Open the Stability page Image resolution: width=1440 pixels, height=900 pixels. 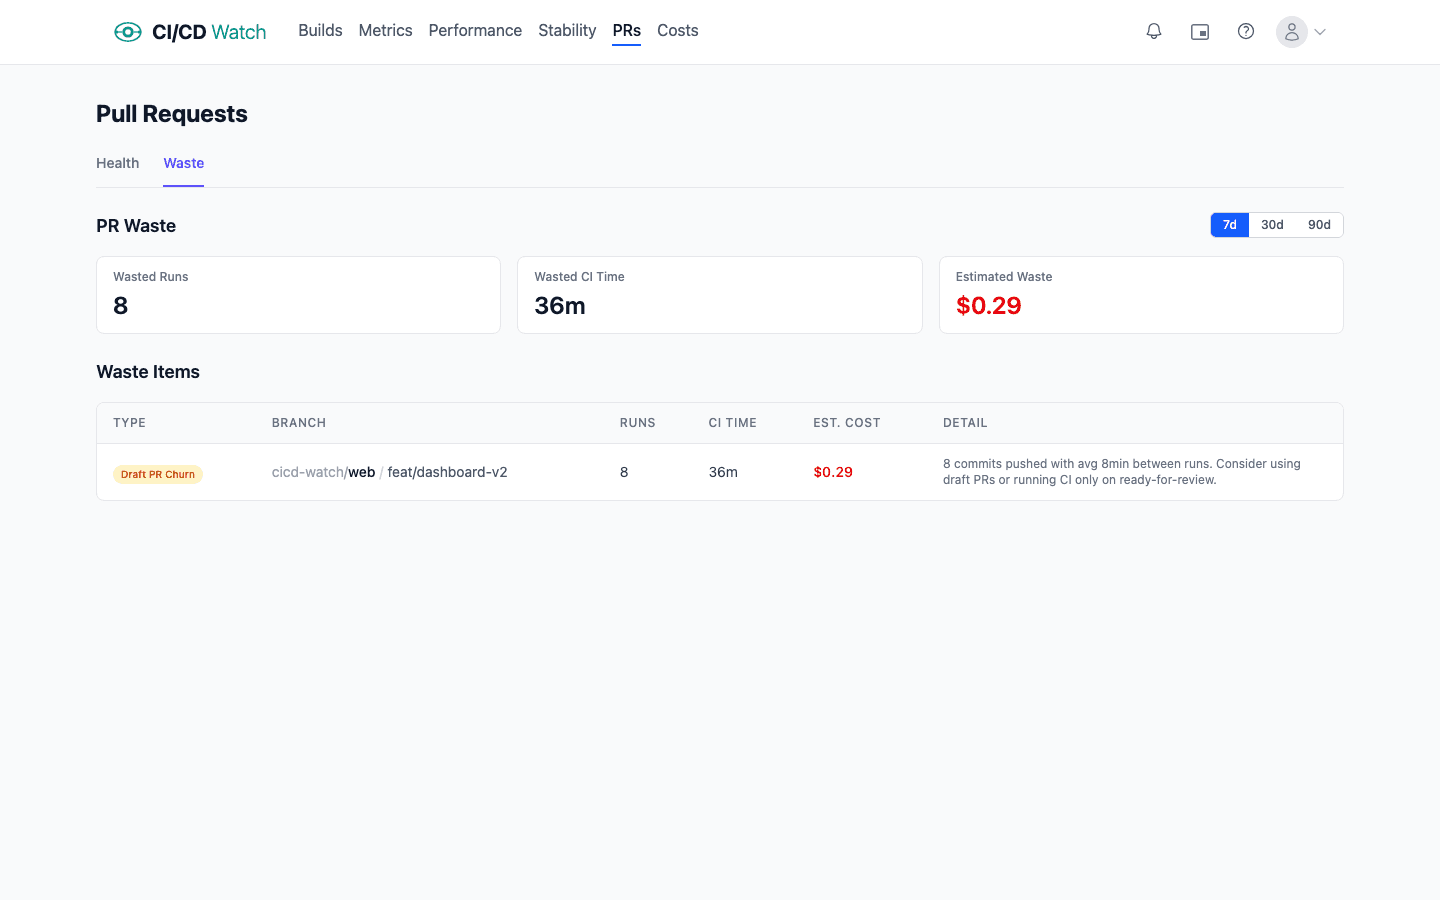coord(567,31)
